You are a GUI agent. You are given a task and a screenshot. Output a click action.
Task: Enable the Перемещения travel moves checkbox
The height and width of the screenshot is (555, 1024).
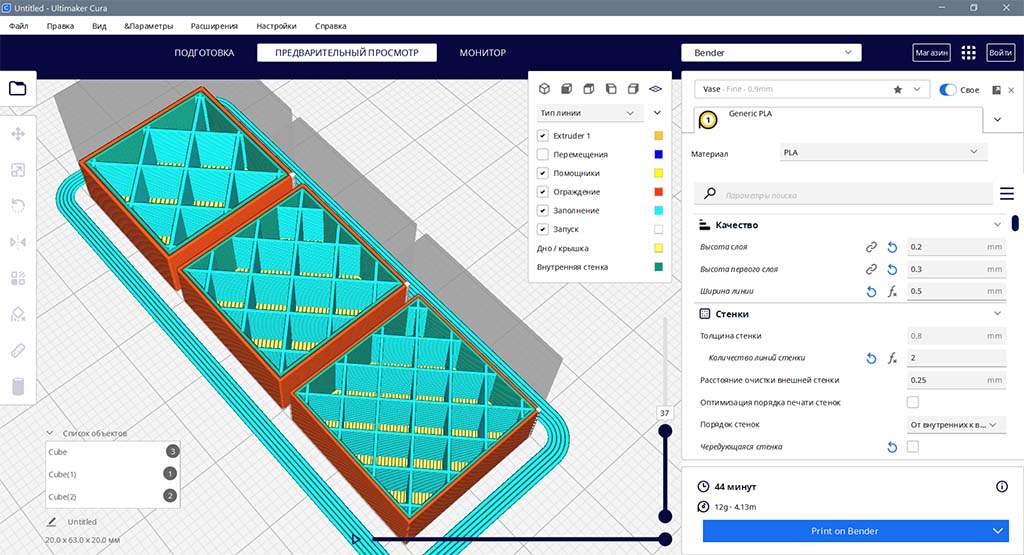point(543,154)
